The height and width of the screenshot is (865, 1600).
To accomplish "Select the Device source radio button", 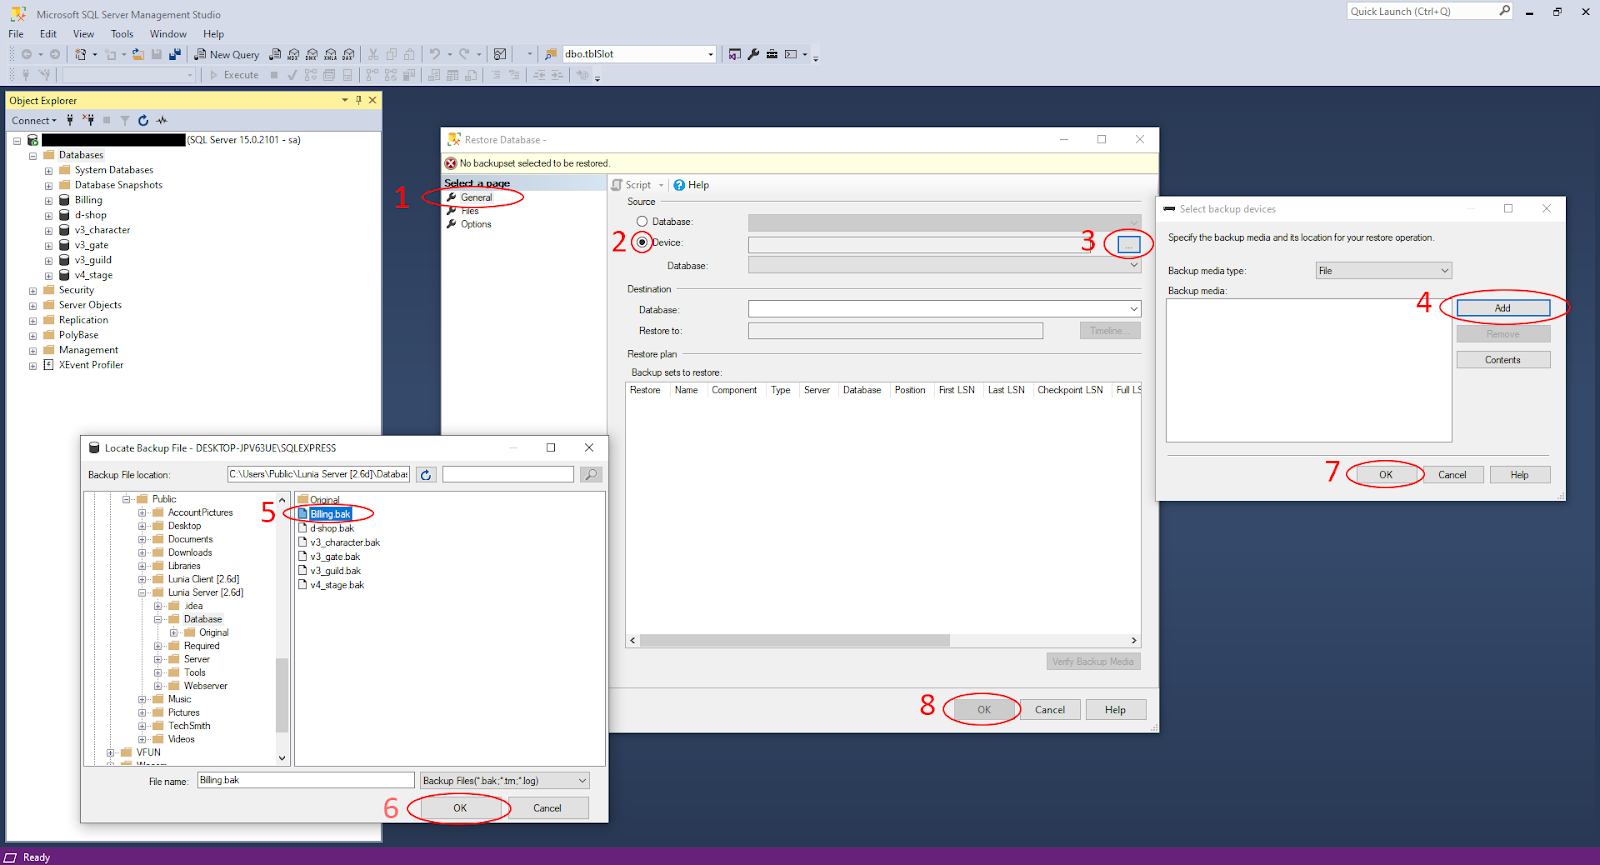I will click(x=642, y=243).
